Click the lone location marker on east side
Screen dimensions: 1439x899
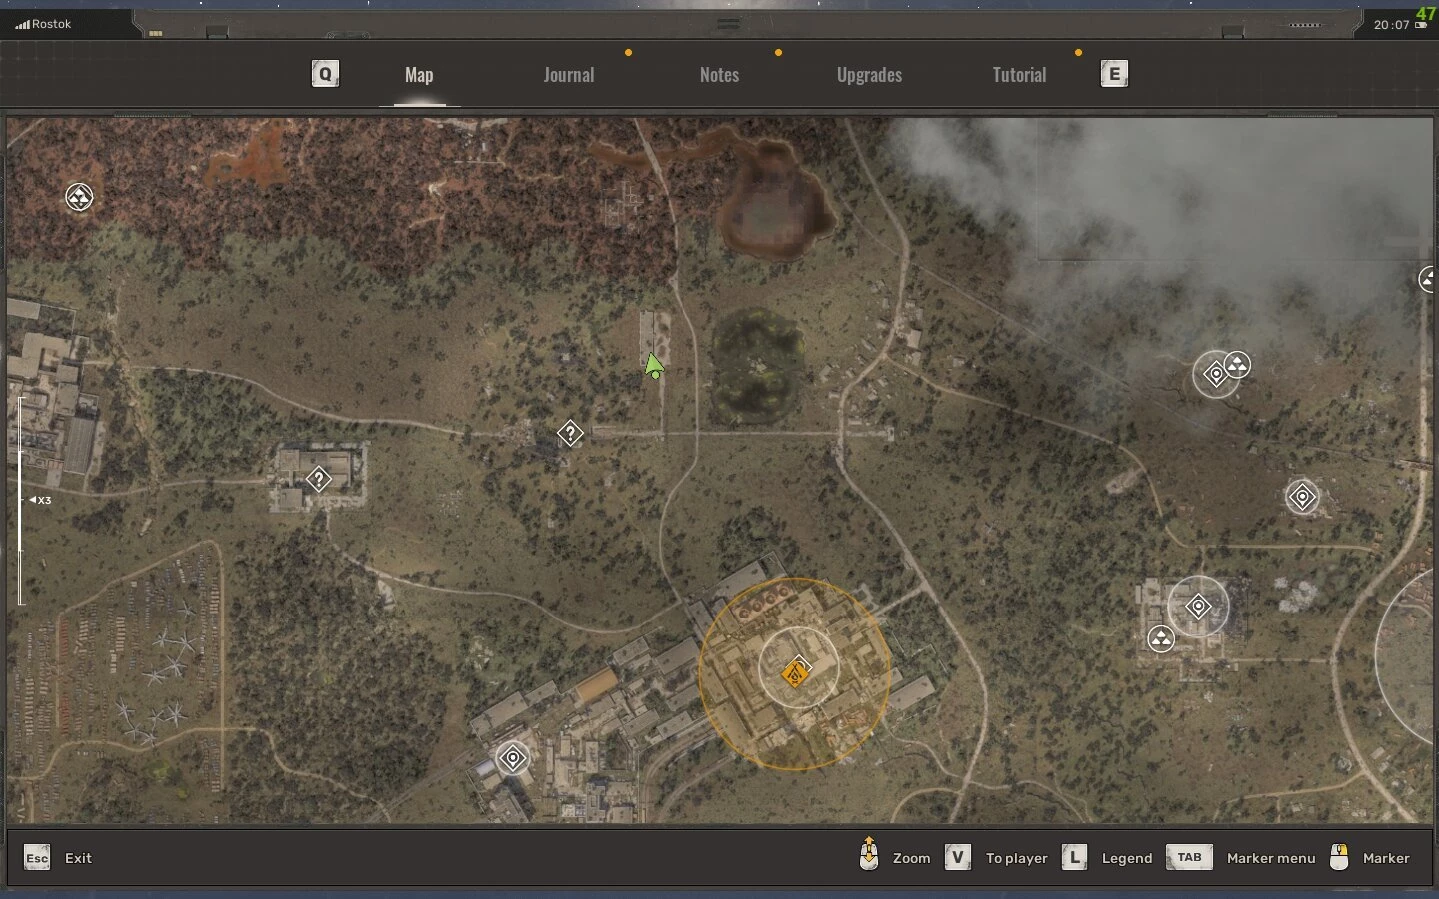point(1302,496)
